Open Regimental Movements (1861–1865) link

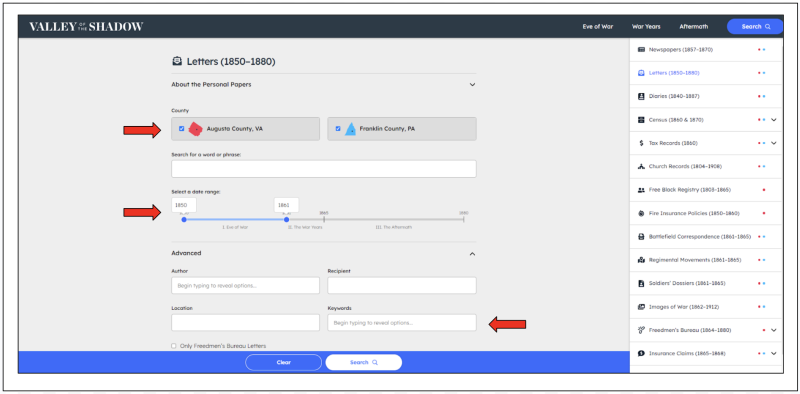(695, 260)
